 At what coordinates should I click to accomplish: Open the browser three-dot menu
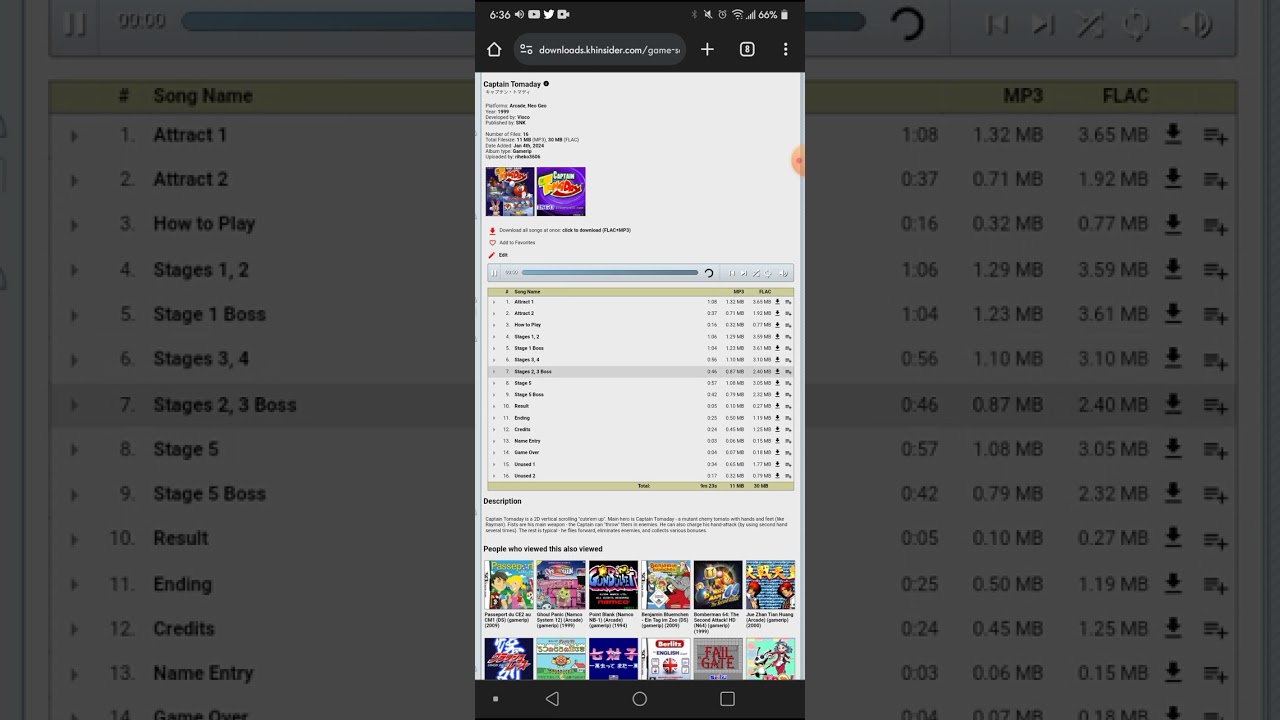click(x=785, y=49)
